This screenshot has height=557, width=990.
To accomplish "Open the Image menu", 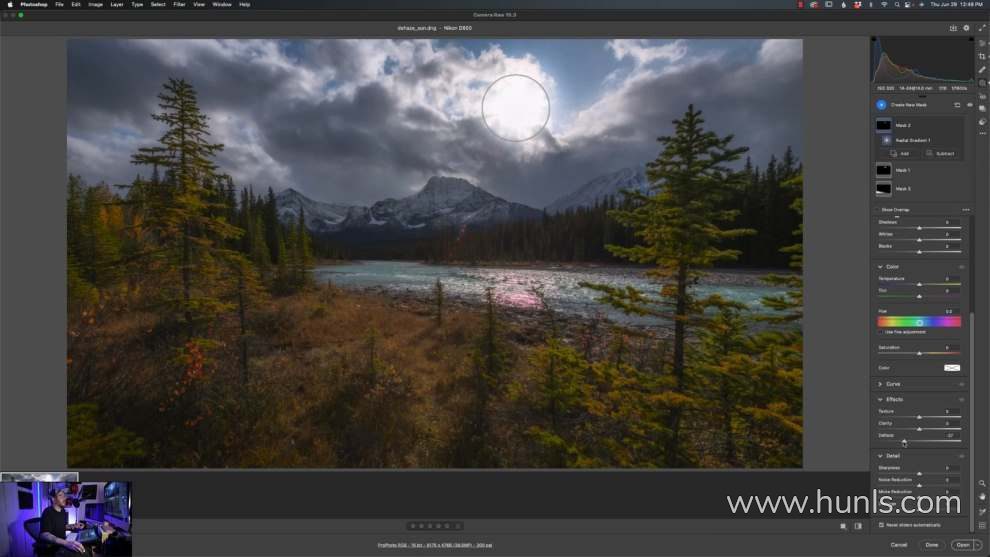I will (95, 4).
